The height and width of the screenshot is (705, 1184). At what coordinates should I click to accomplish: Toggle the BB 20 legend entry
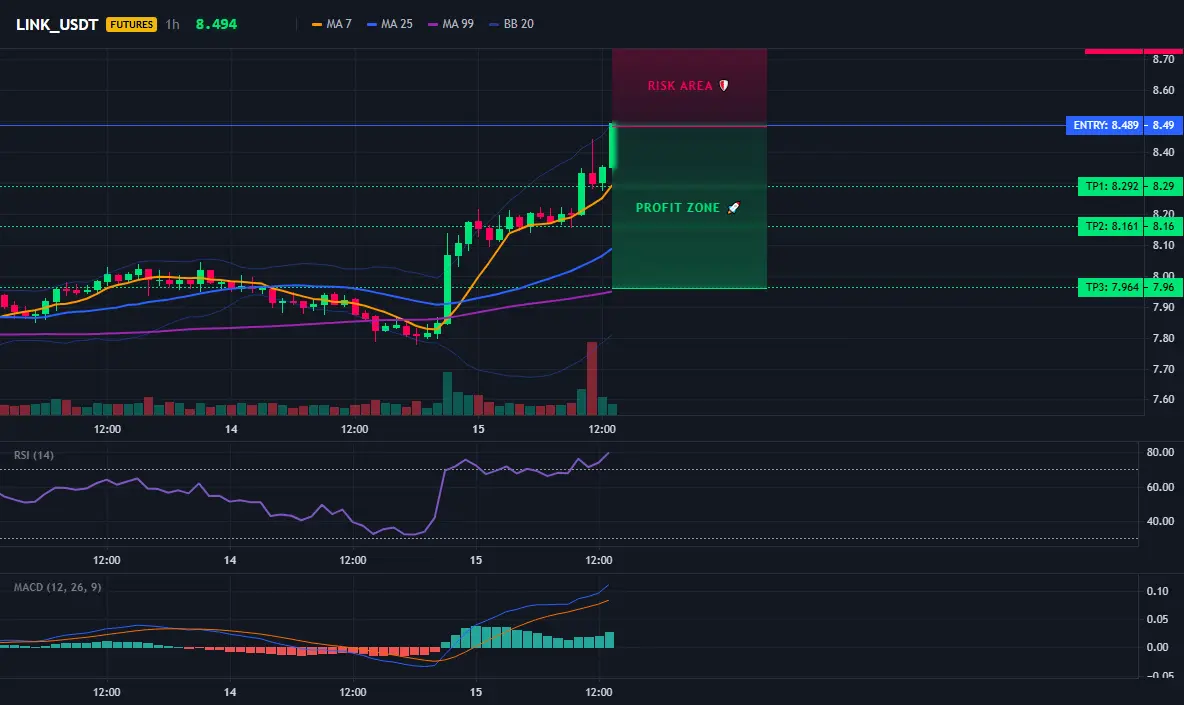511,24
